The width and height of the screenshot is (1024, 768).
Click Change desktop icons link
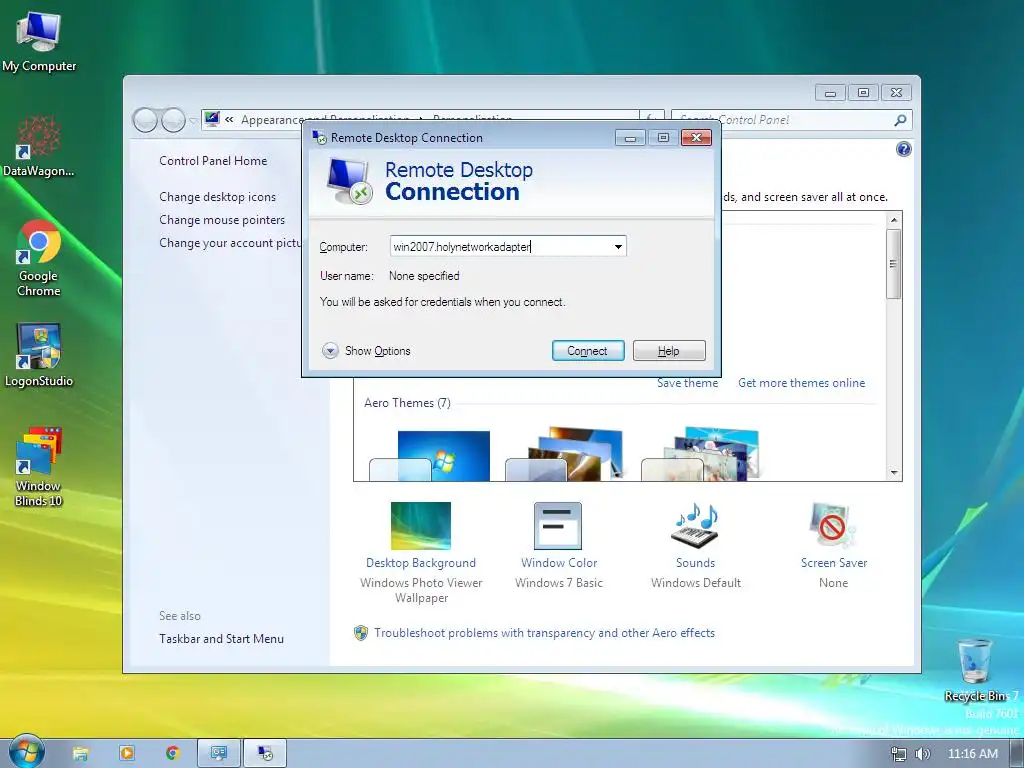(x=217, y=197)
